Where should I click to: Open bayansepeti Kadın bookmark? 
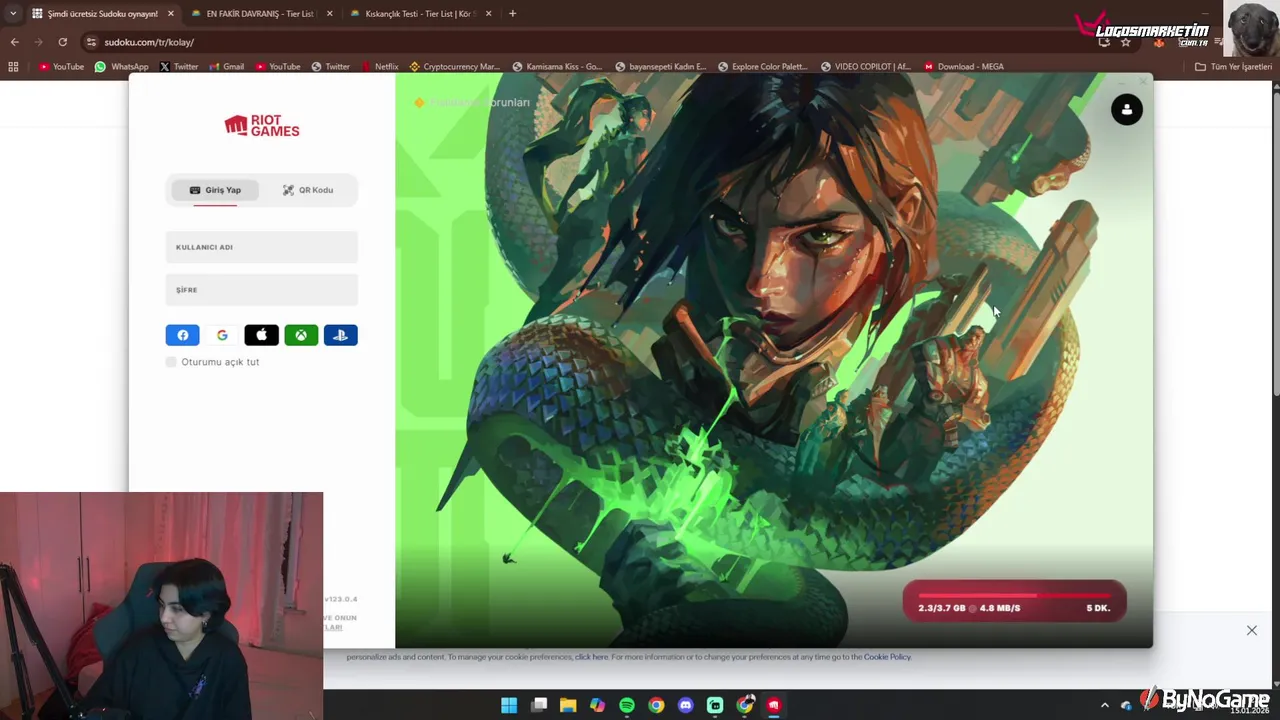[660, 67]
